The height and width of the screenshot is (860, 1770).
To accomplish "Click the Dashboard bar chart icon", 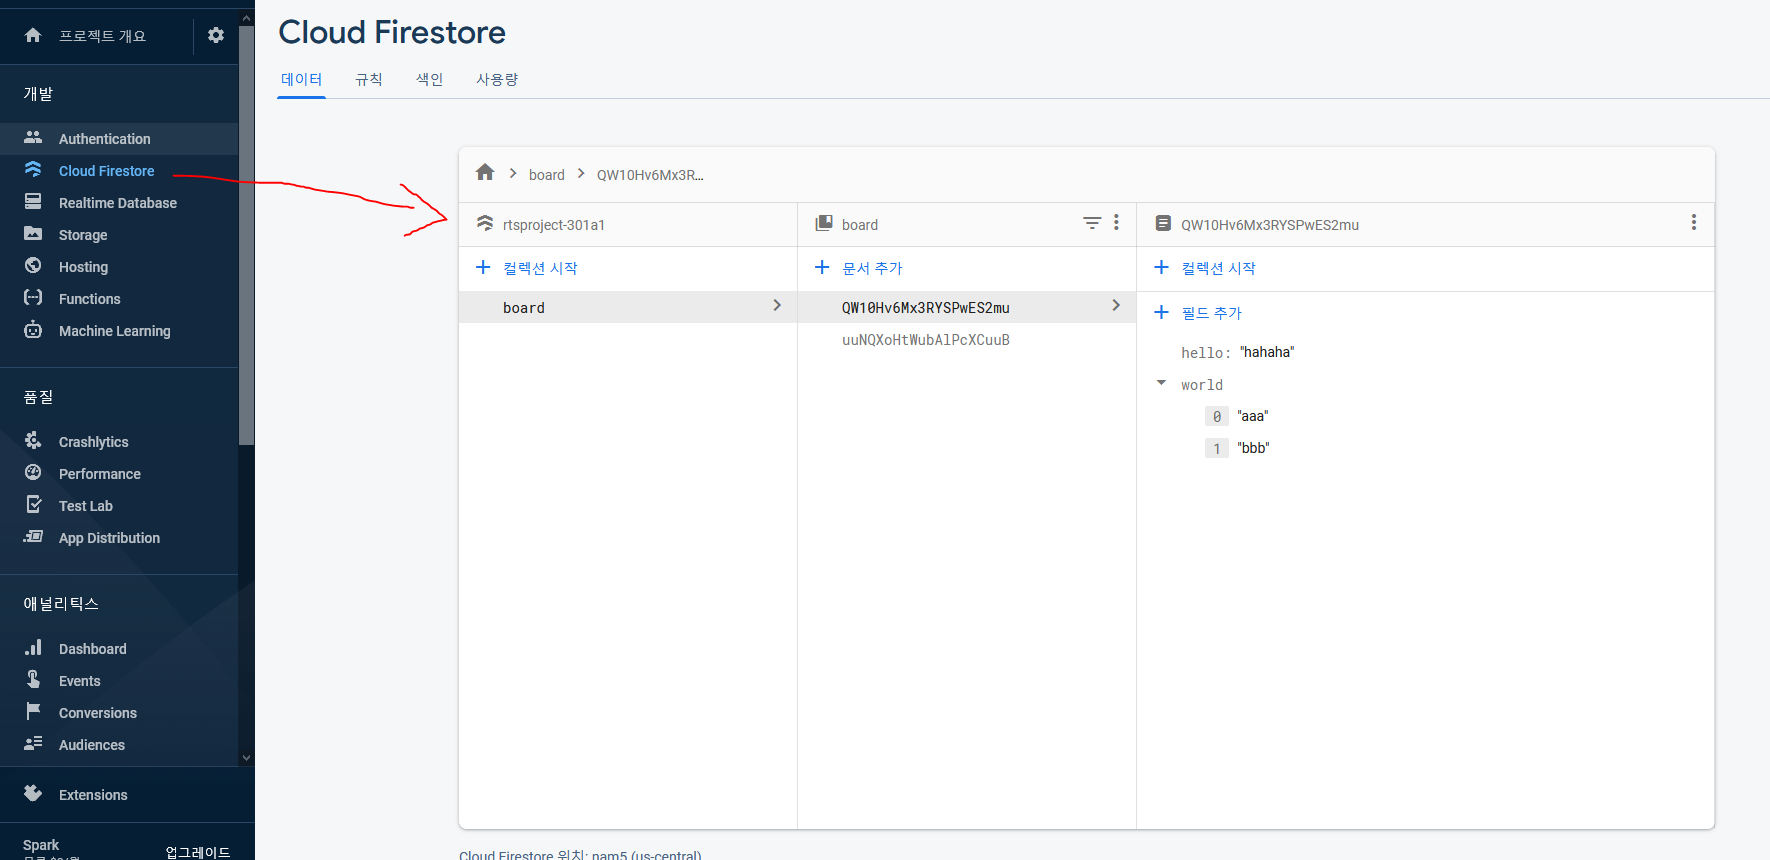I will coord(33,648).
